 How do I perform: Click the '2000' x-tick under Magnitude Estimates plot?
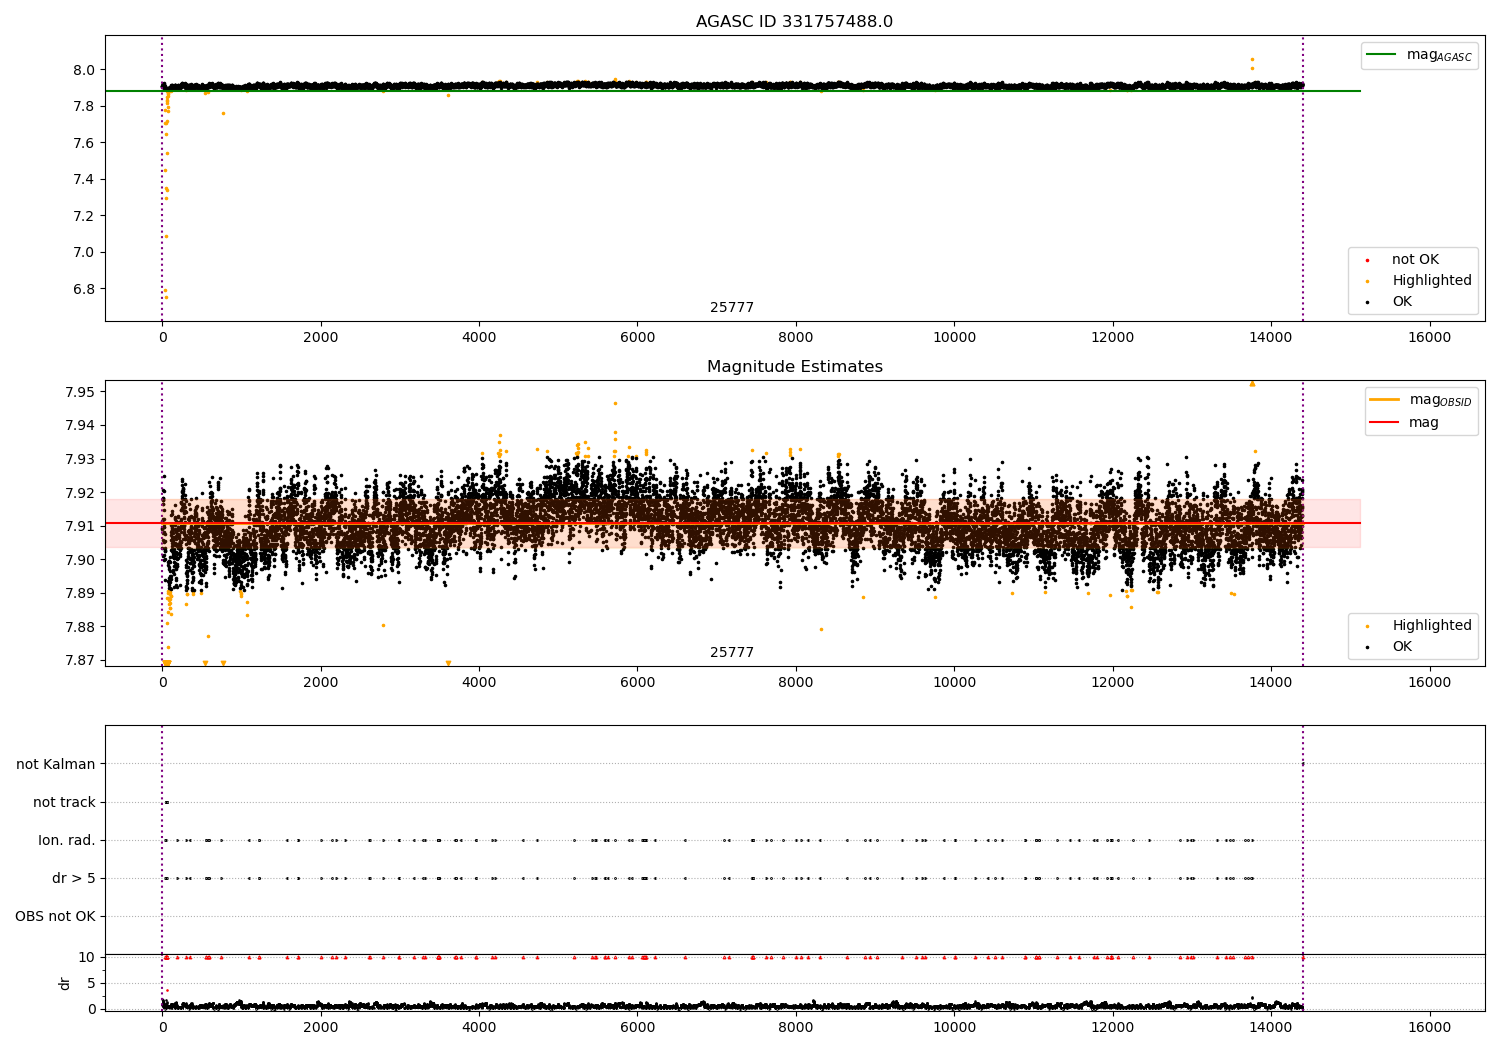(321, 683)
